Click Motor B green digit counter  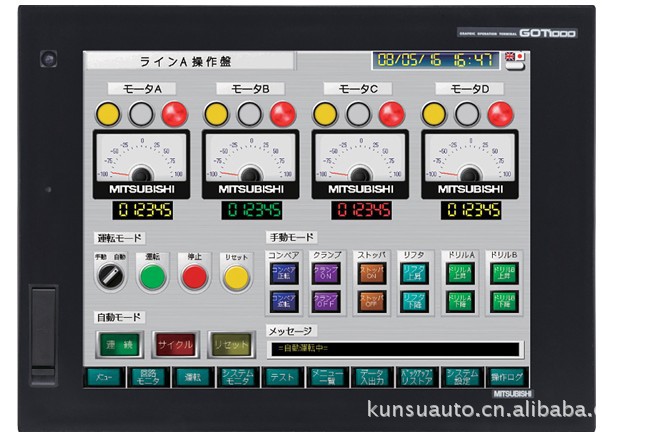coord(252,210)
